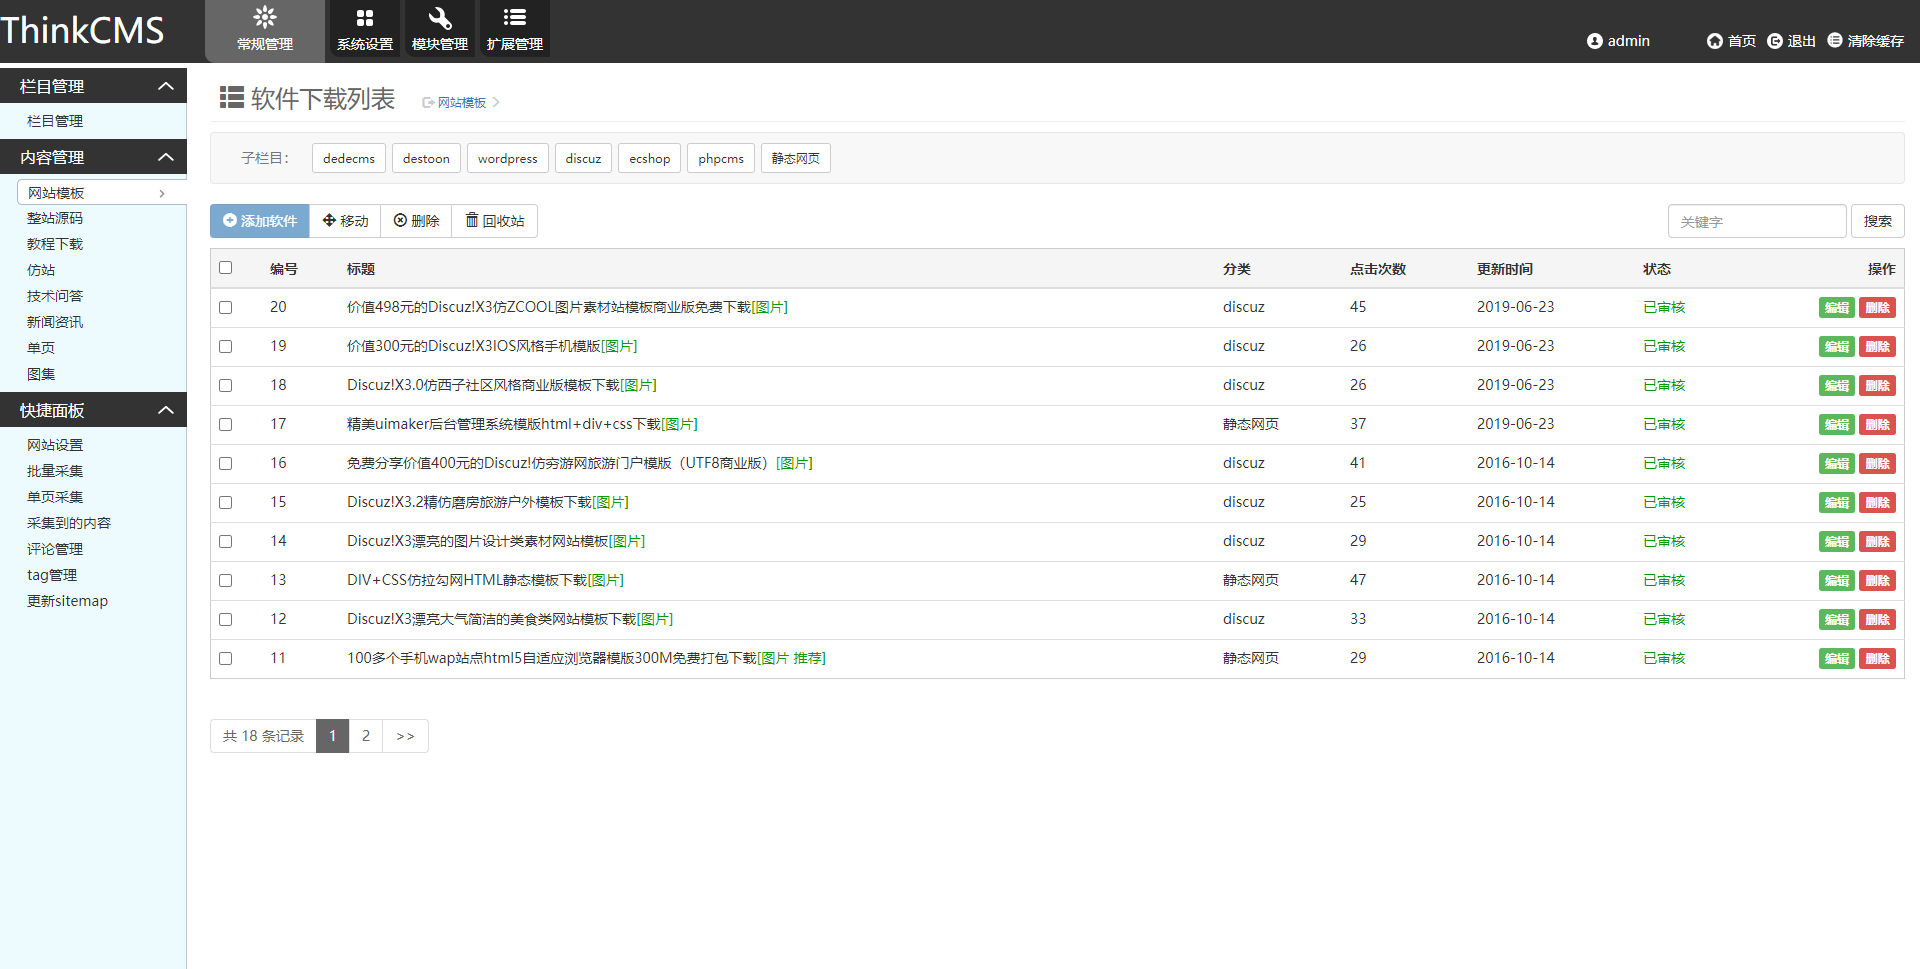Click the 退出 logout icon

click(1775, 41)
